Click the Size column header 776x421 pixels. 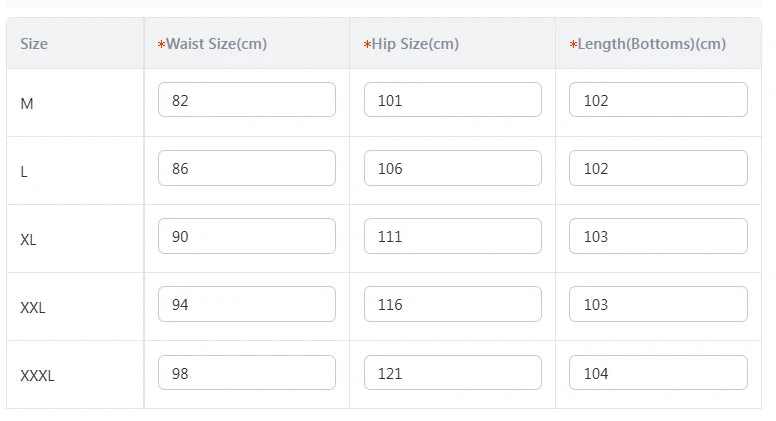click(34, 44)
